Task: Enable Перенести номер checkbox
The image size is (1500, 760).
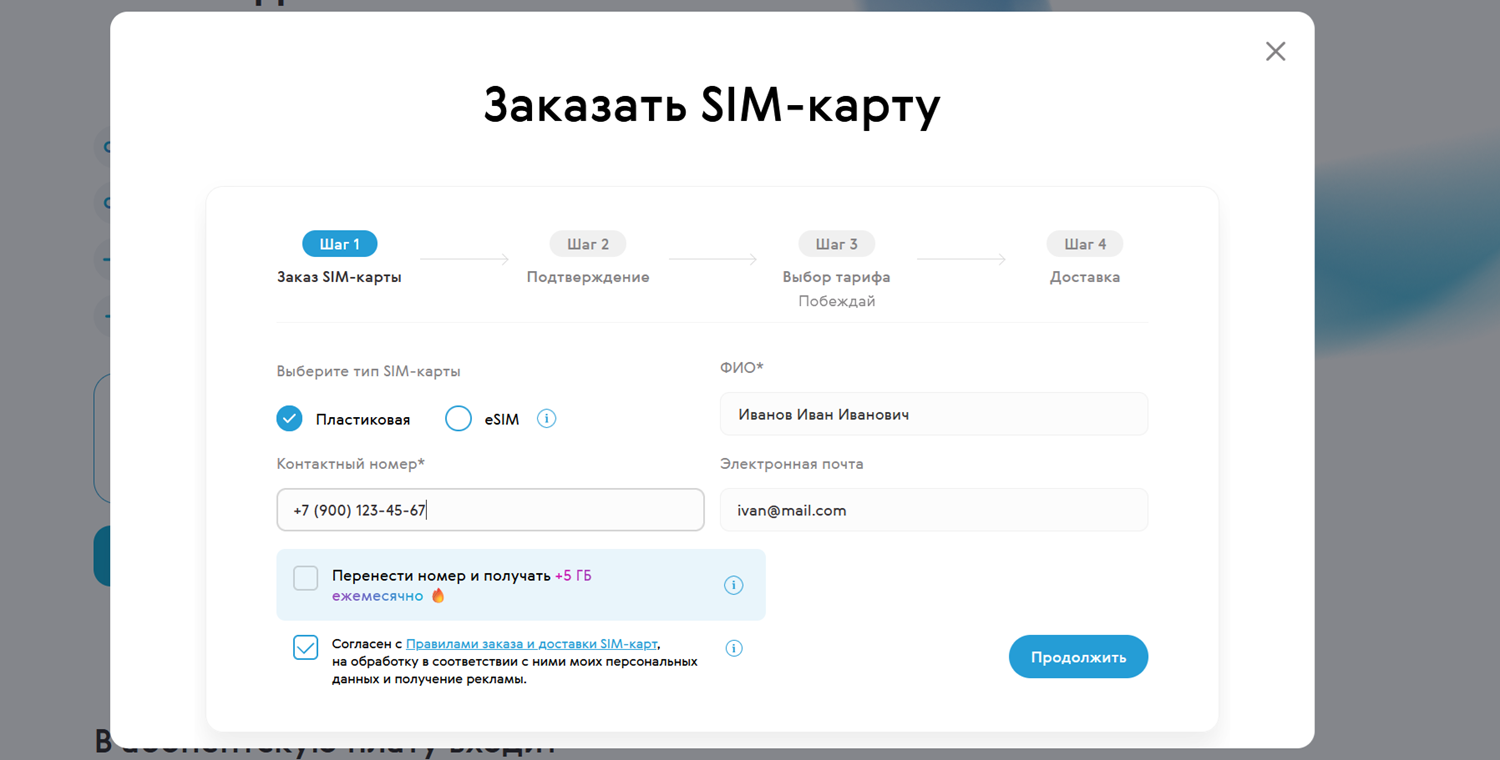Action: (x=306, y=578)
